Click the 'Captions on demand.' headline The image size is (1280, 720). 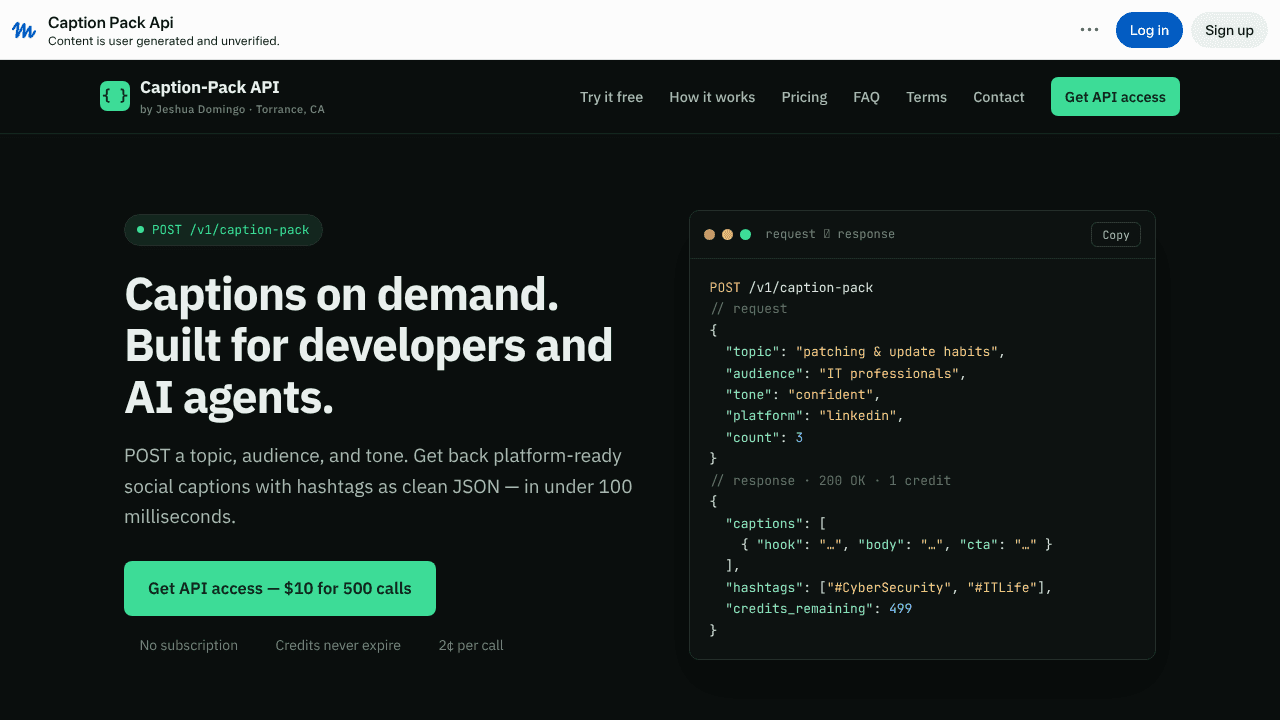(x=341, y=294)
